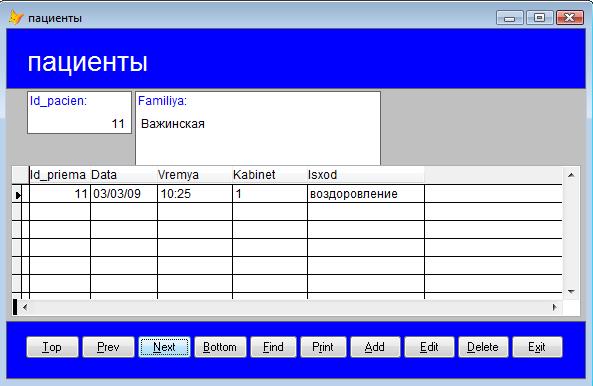This screenshot has height=386, width=593.
Task: Add a new patient record
Action: [375, 347]
